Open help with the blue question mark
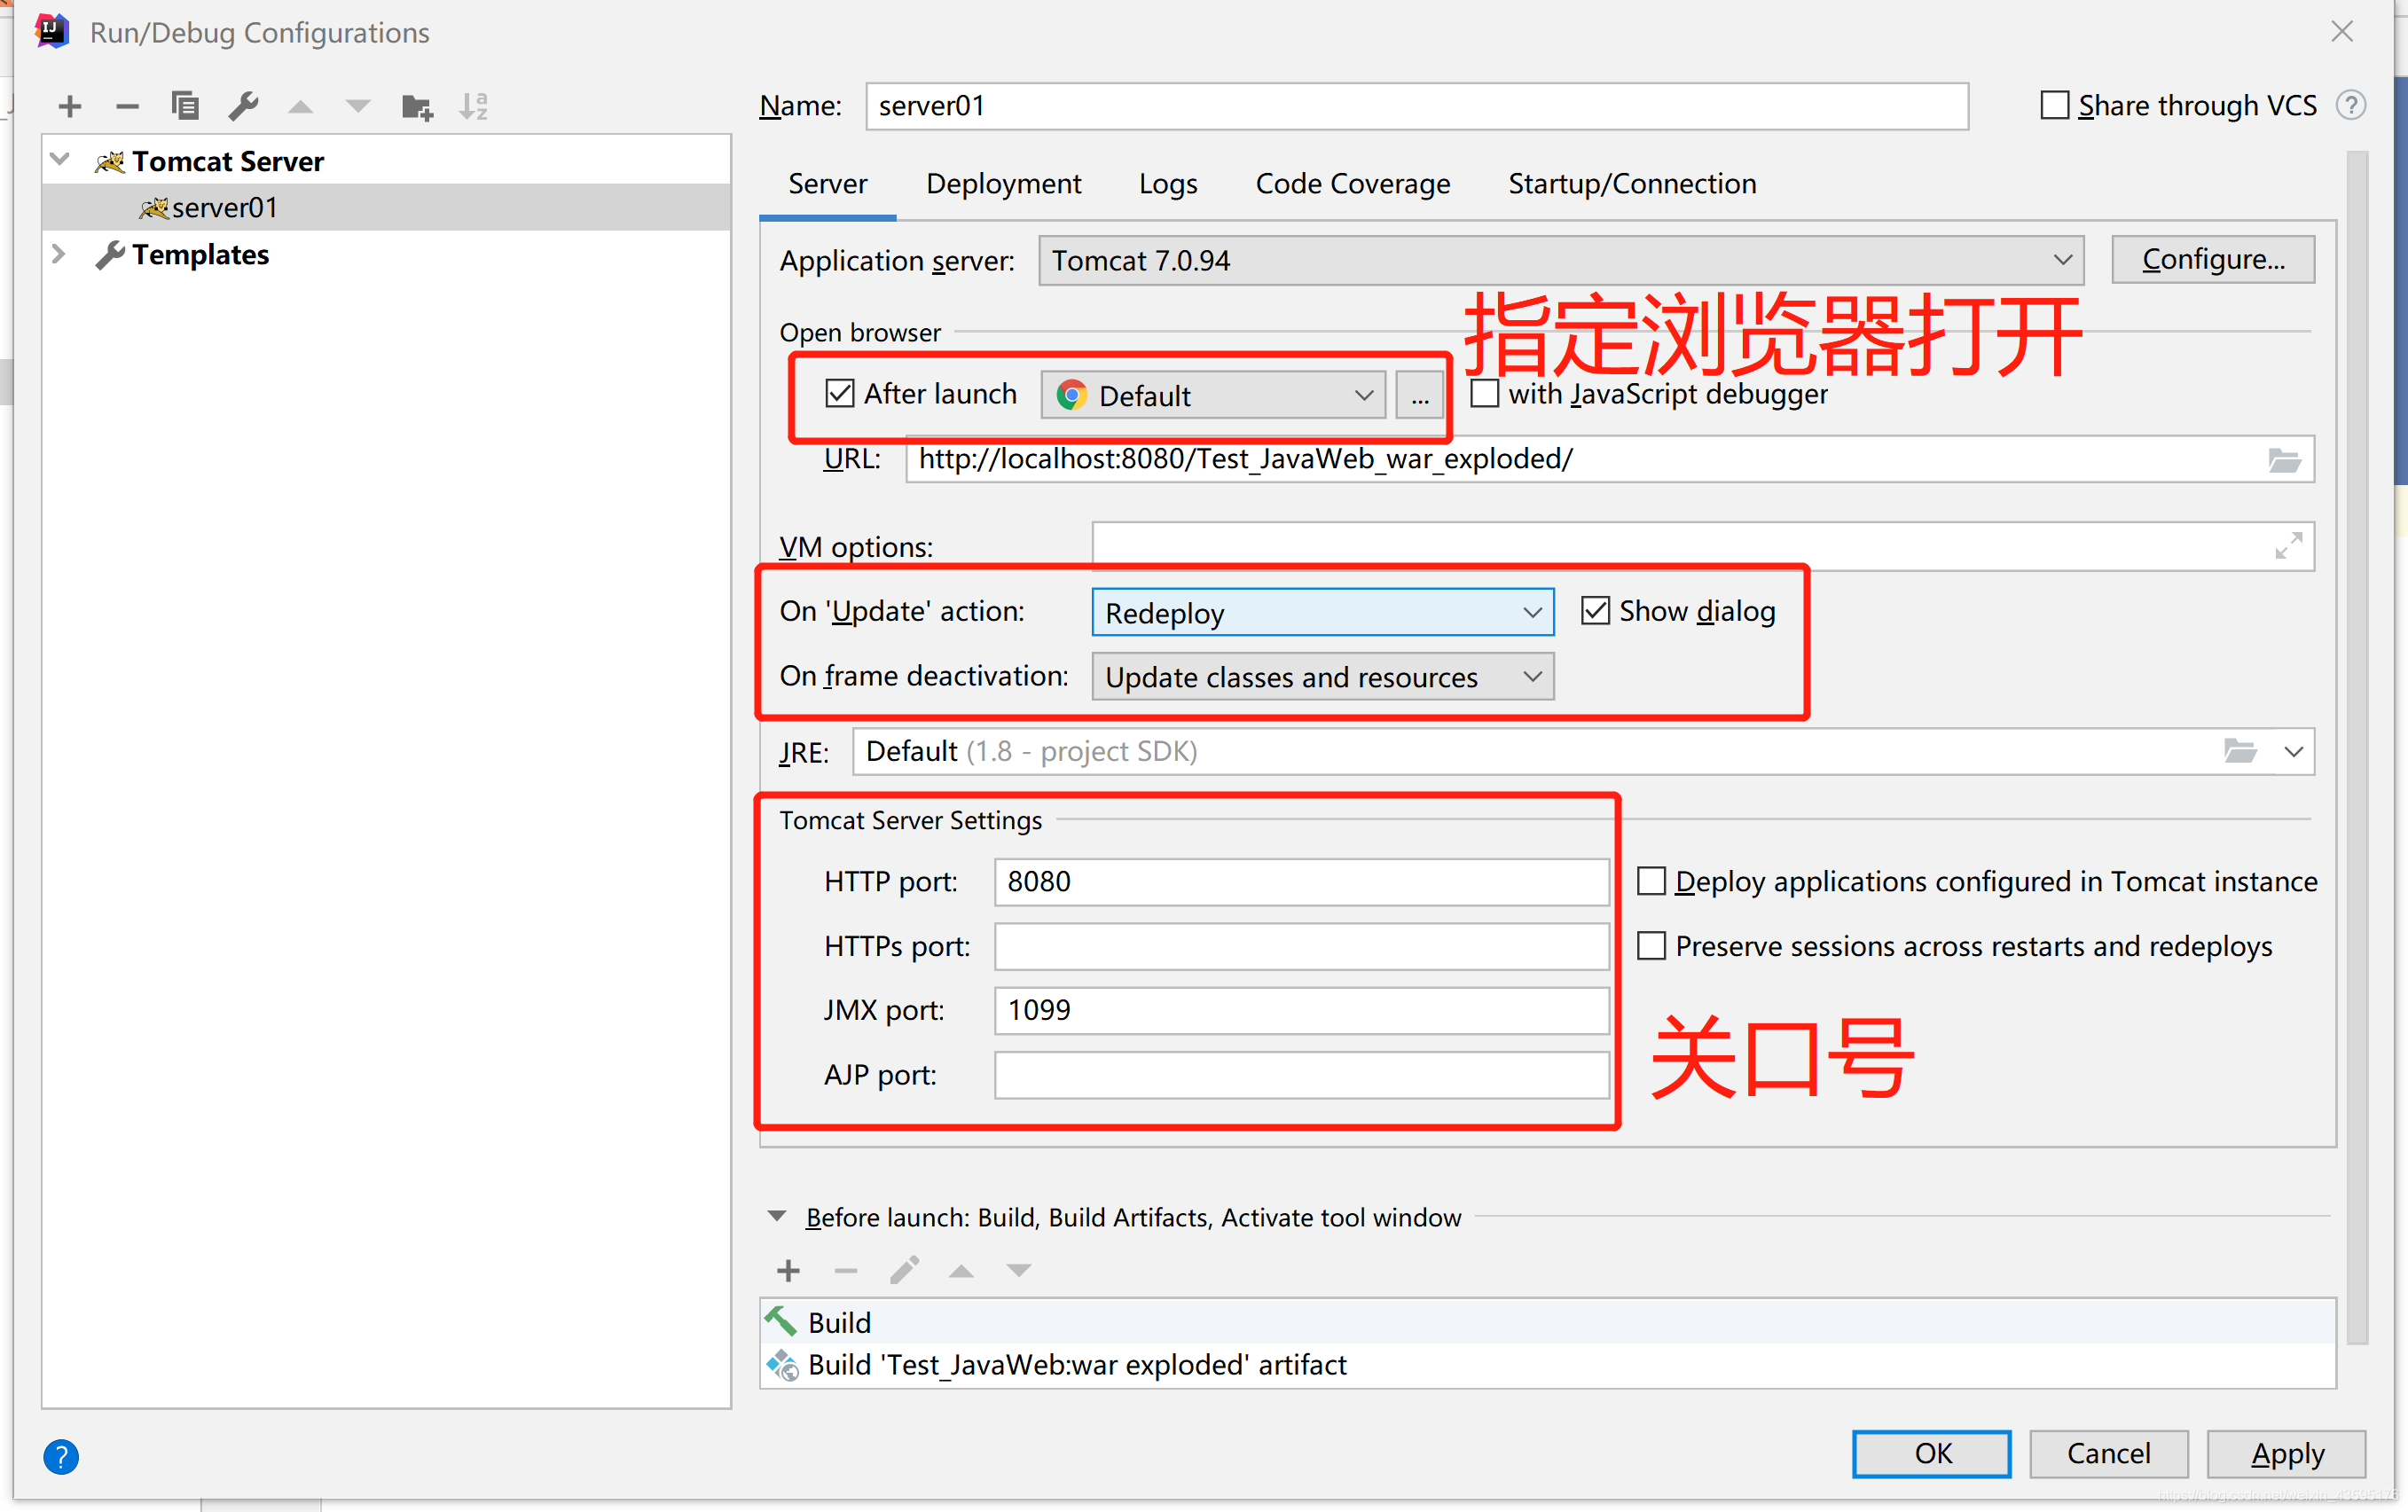This screenshot has height=1512, width=2408. (x=61, y=1456)
